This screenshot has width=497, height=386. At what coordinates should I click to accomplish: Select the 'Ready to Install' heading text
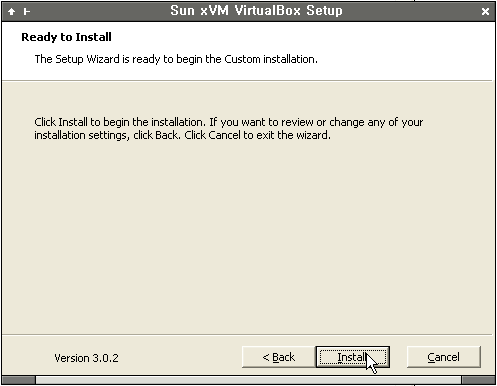click(66, 37)
